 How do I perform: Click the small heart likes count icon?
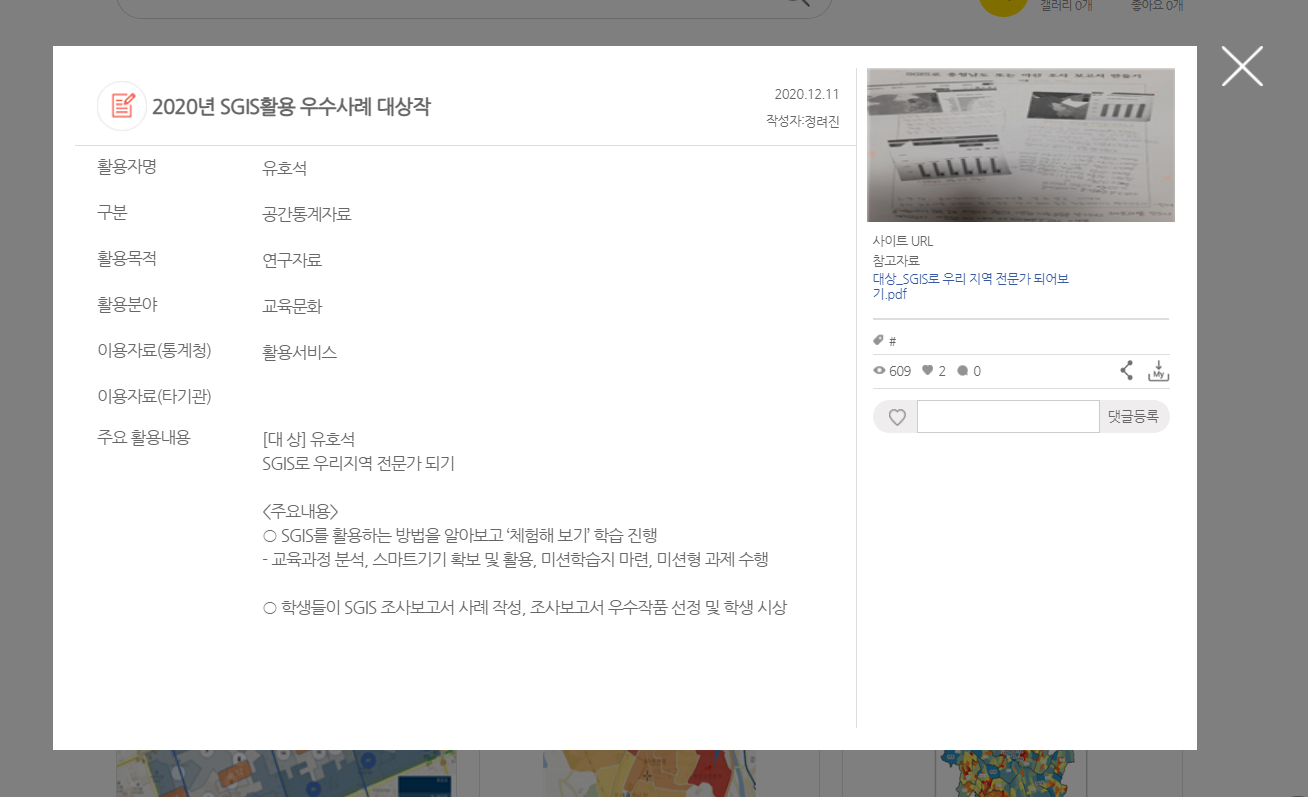click(927, 370)
